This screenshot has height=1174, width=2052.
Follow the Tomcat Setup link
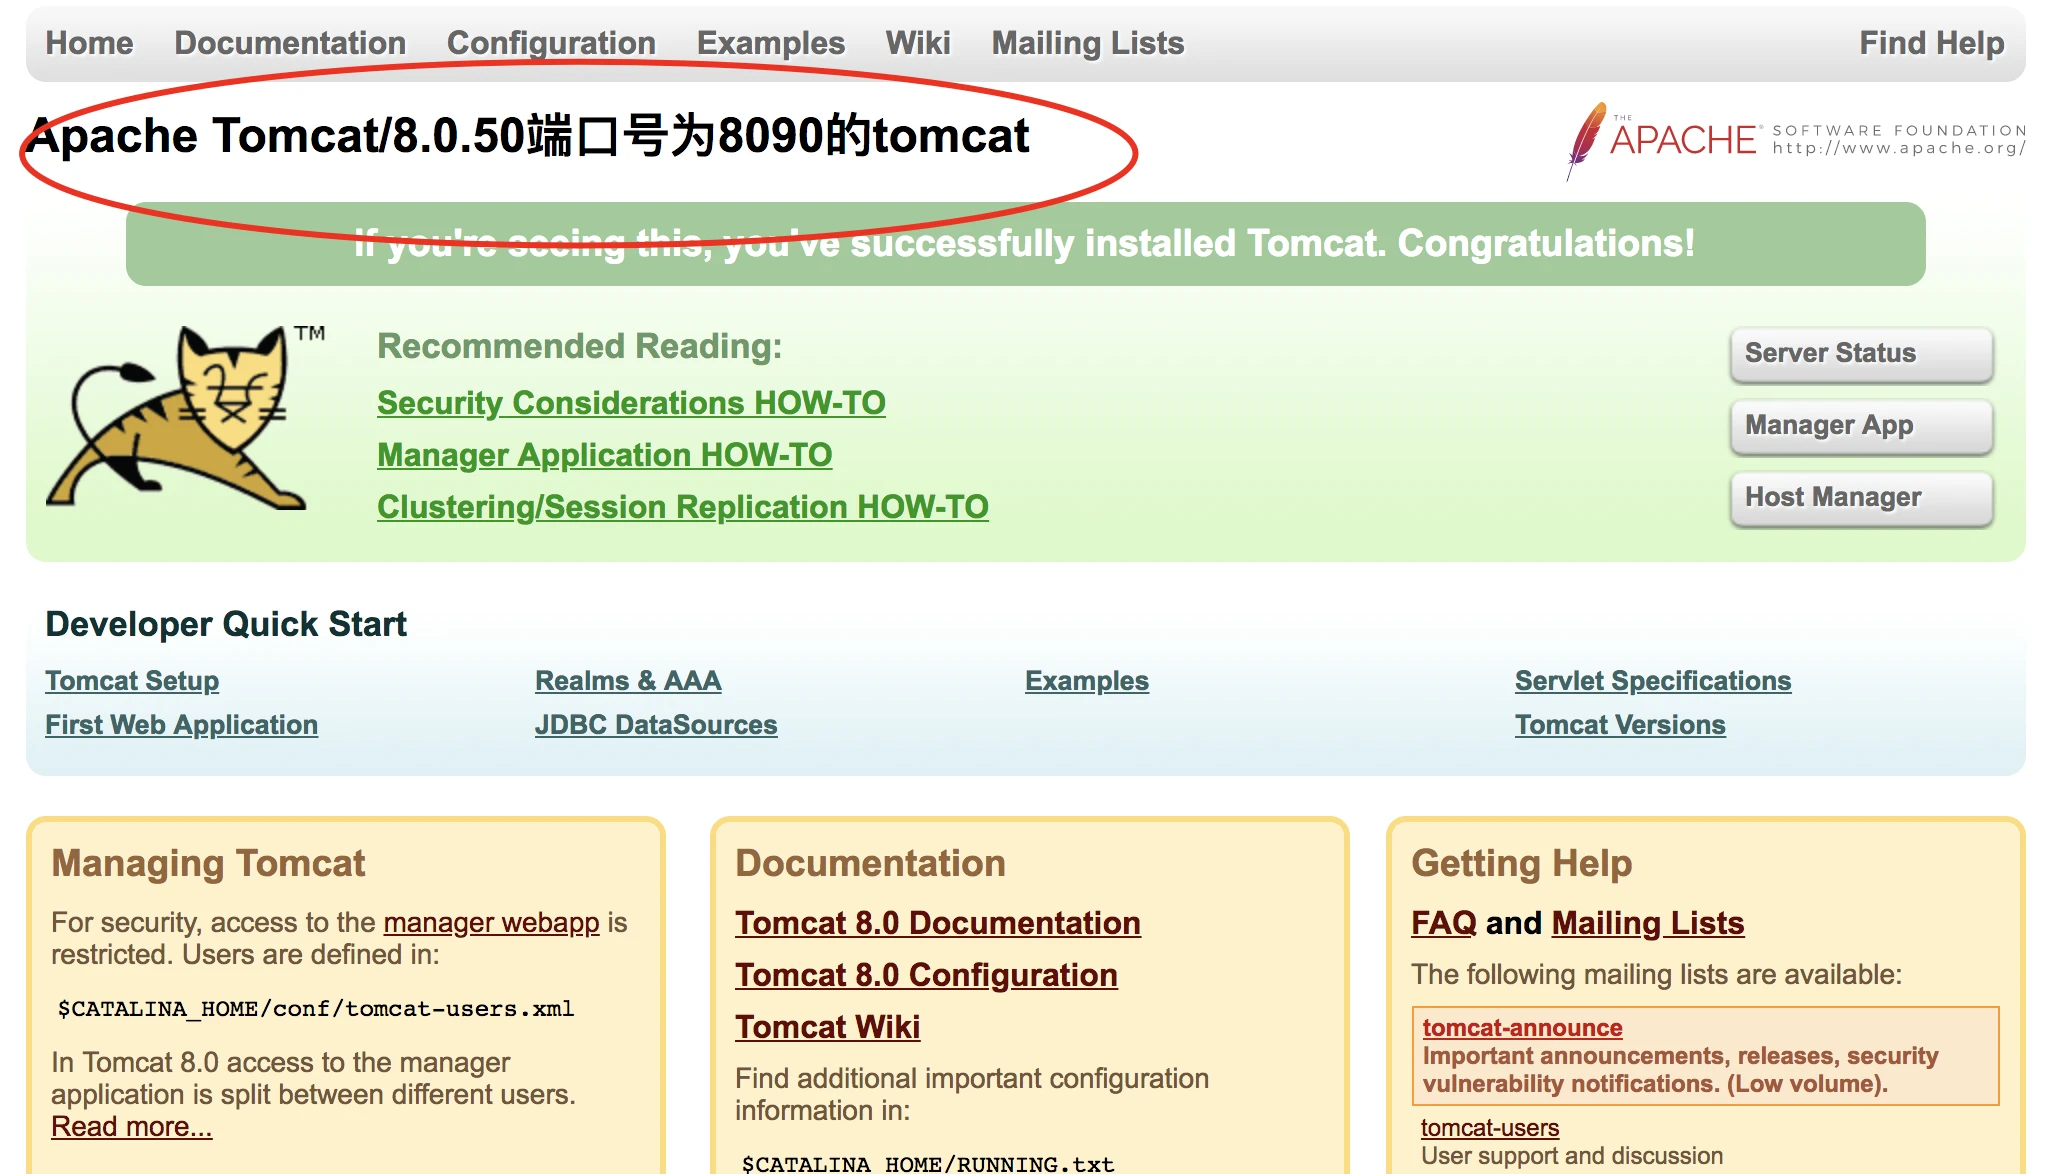(x=132, y=681)
